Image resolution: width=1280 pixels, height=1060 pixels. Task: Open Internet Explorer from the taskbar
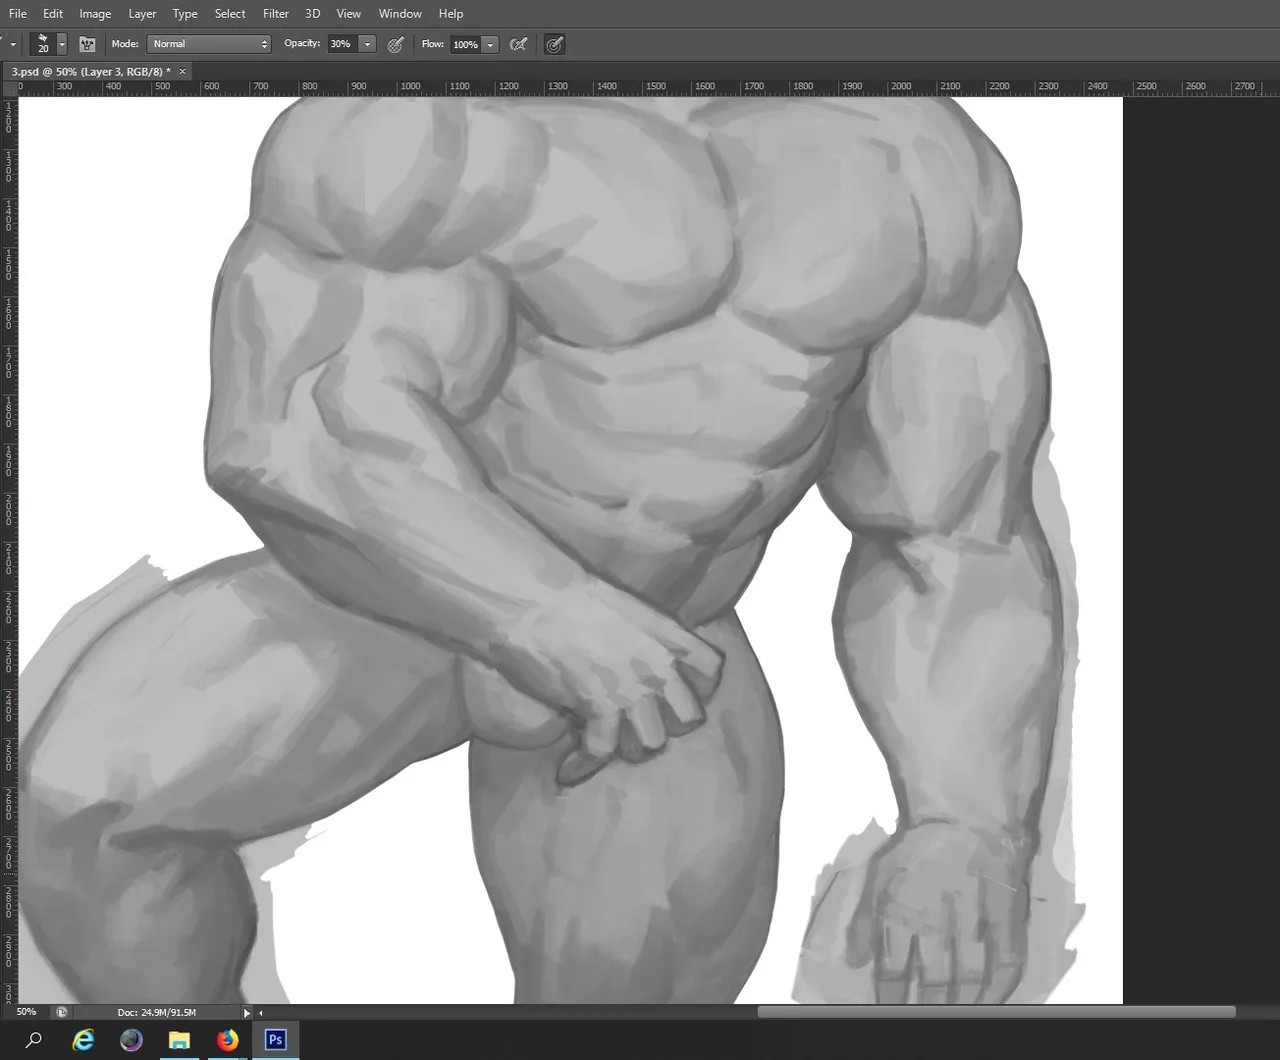pos(83,1040)
